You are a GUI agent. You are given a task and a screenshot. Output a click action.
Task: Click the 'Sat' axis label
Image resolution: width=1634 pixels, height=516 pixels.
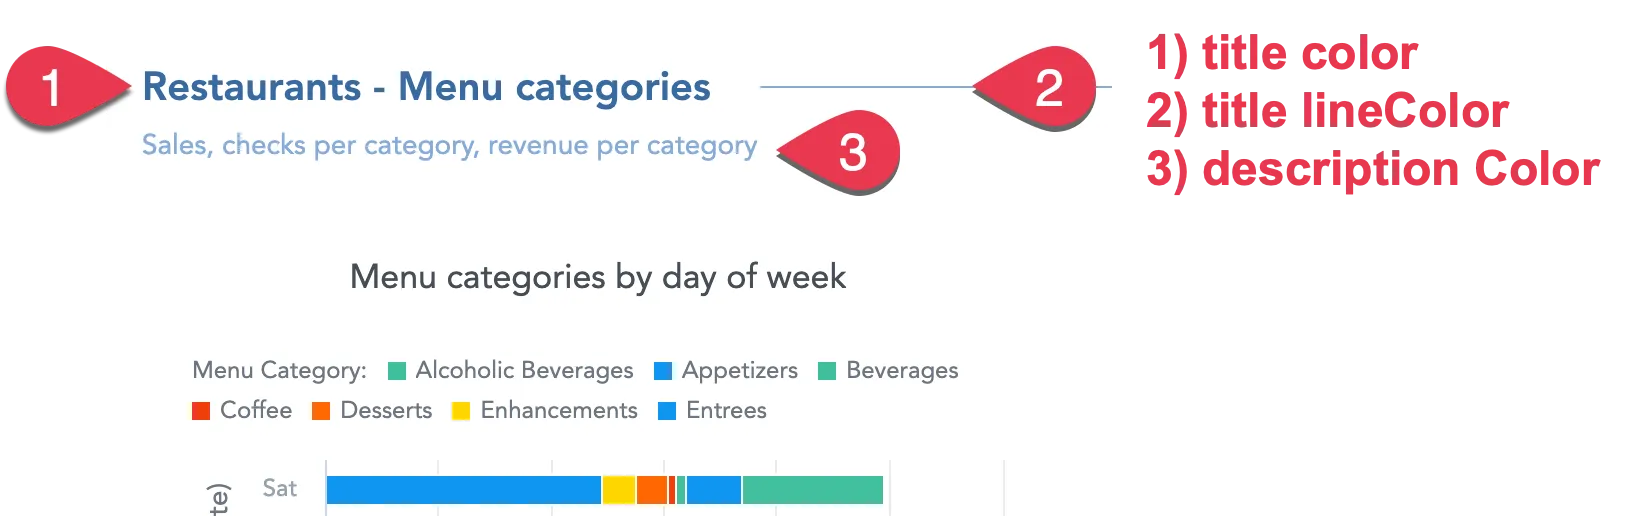tap(279, 488)
